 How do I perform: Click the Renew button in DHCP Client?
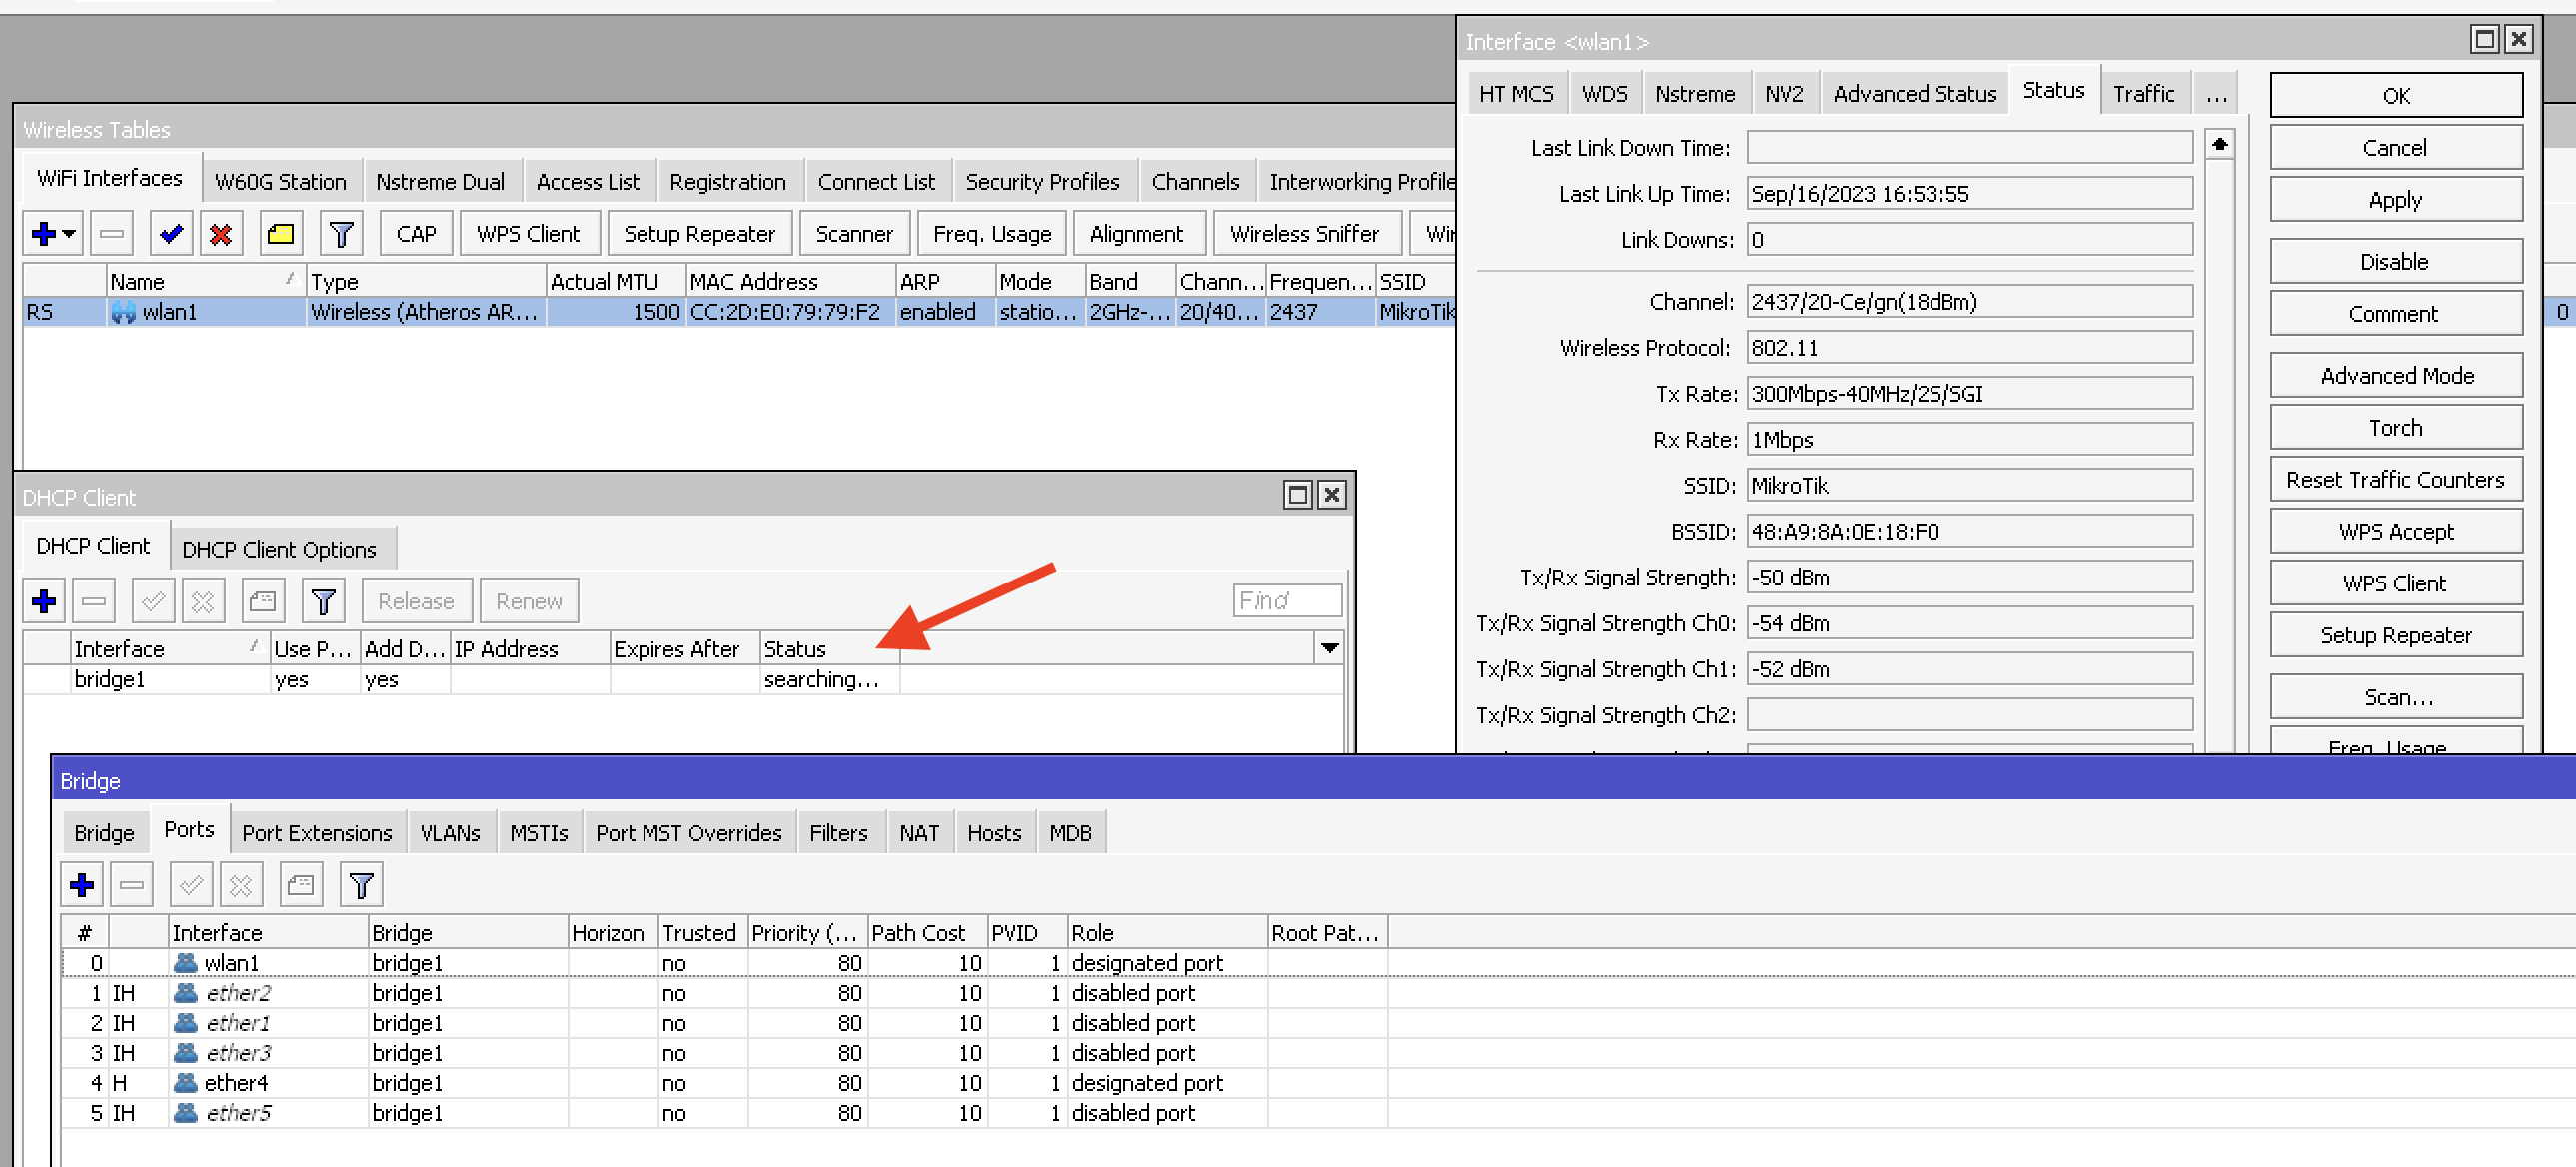pyautogui.click(x=529, y=601)
